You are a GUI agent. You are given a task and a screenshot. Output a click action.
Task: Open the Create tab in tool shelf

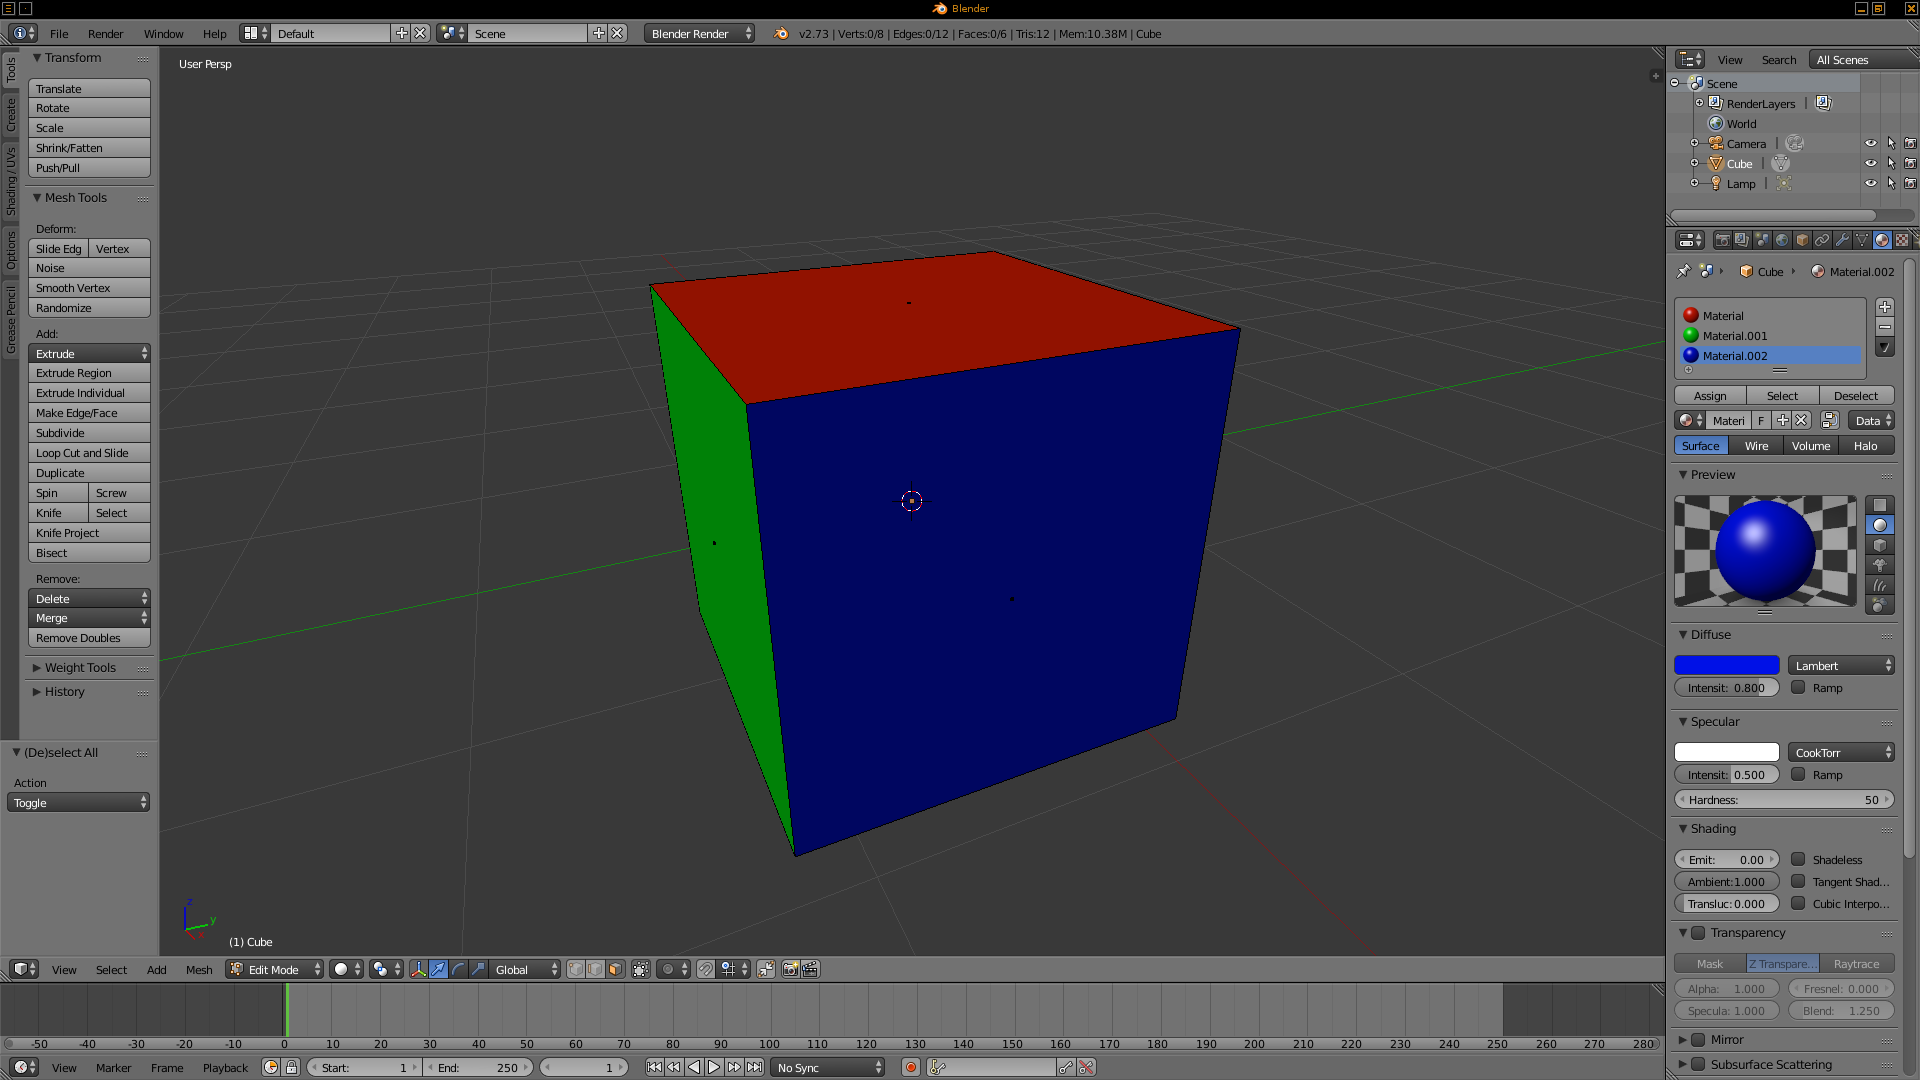(x=11, y=114)
